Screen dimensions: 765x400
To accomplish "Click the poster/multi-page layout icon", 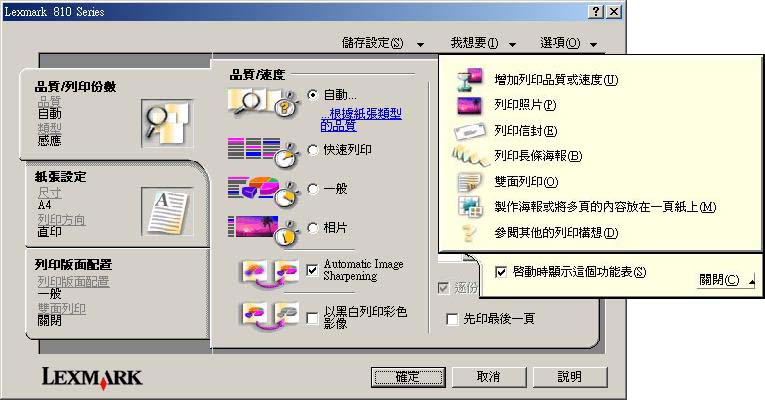I will coord(469,207).
